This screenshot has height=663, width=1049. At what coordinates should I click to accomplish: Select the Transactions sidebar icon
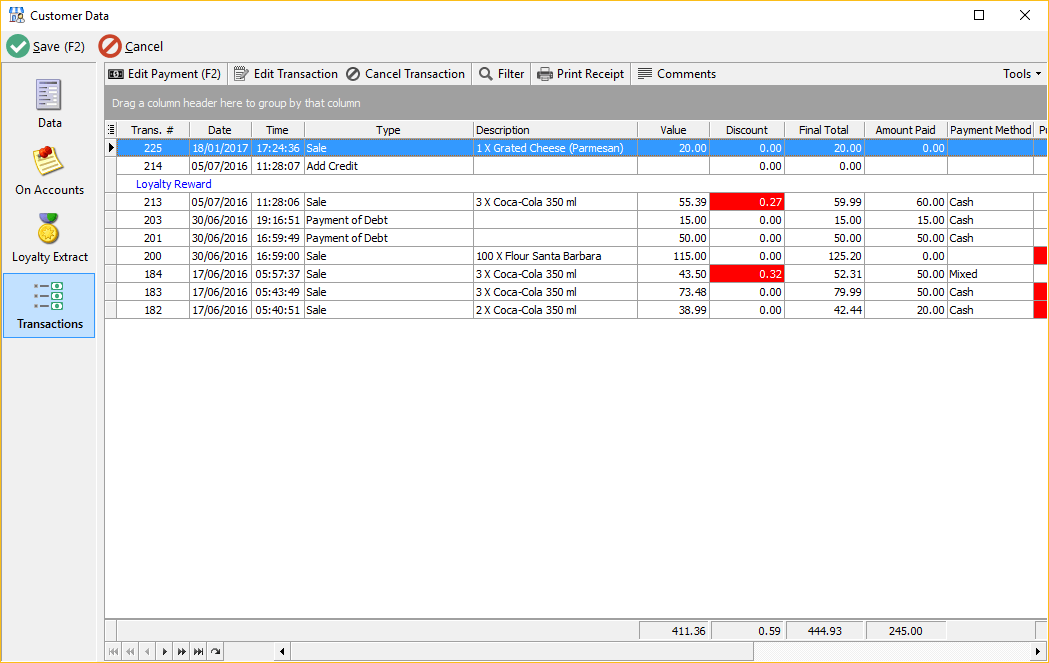point(48,303)
